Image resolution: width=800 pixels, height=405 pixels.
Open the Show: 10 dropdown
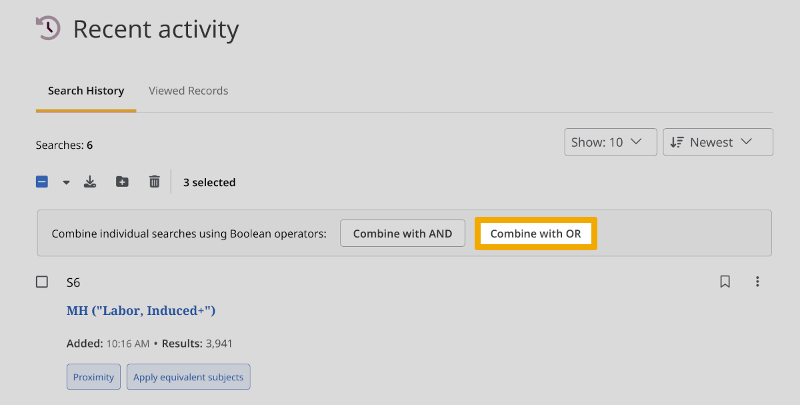click(x=610, y=142)
